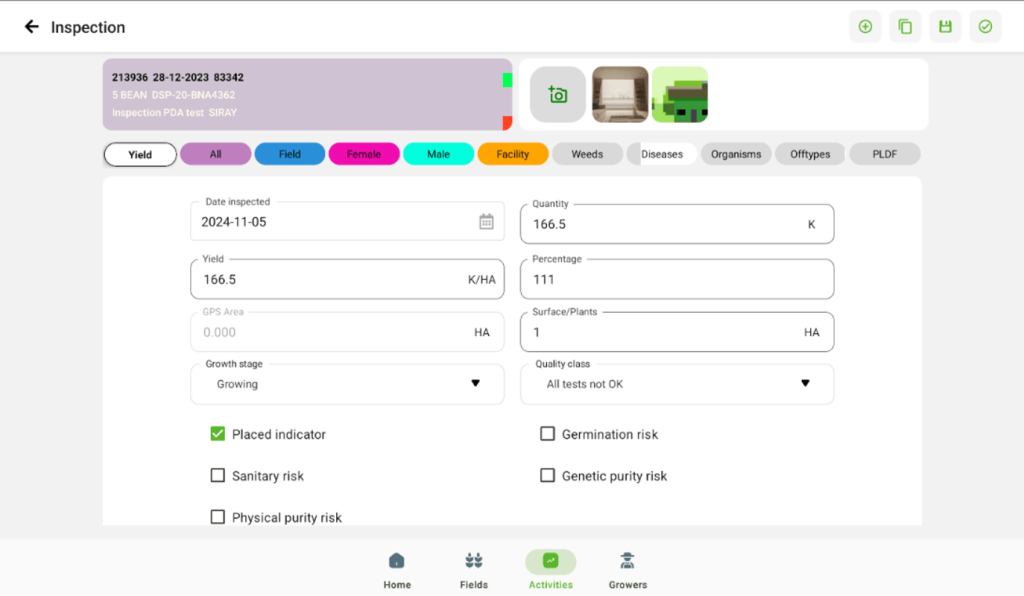Open Home from bottom navigation
Screen dimensions: 1024x596
pos(397,570)
